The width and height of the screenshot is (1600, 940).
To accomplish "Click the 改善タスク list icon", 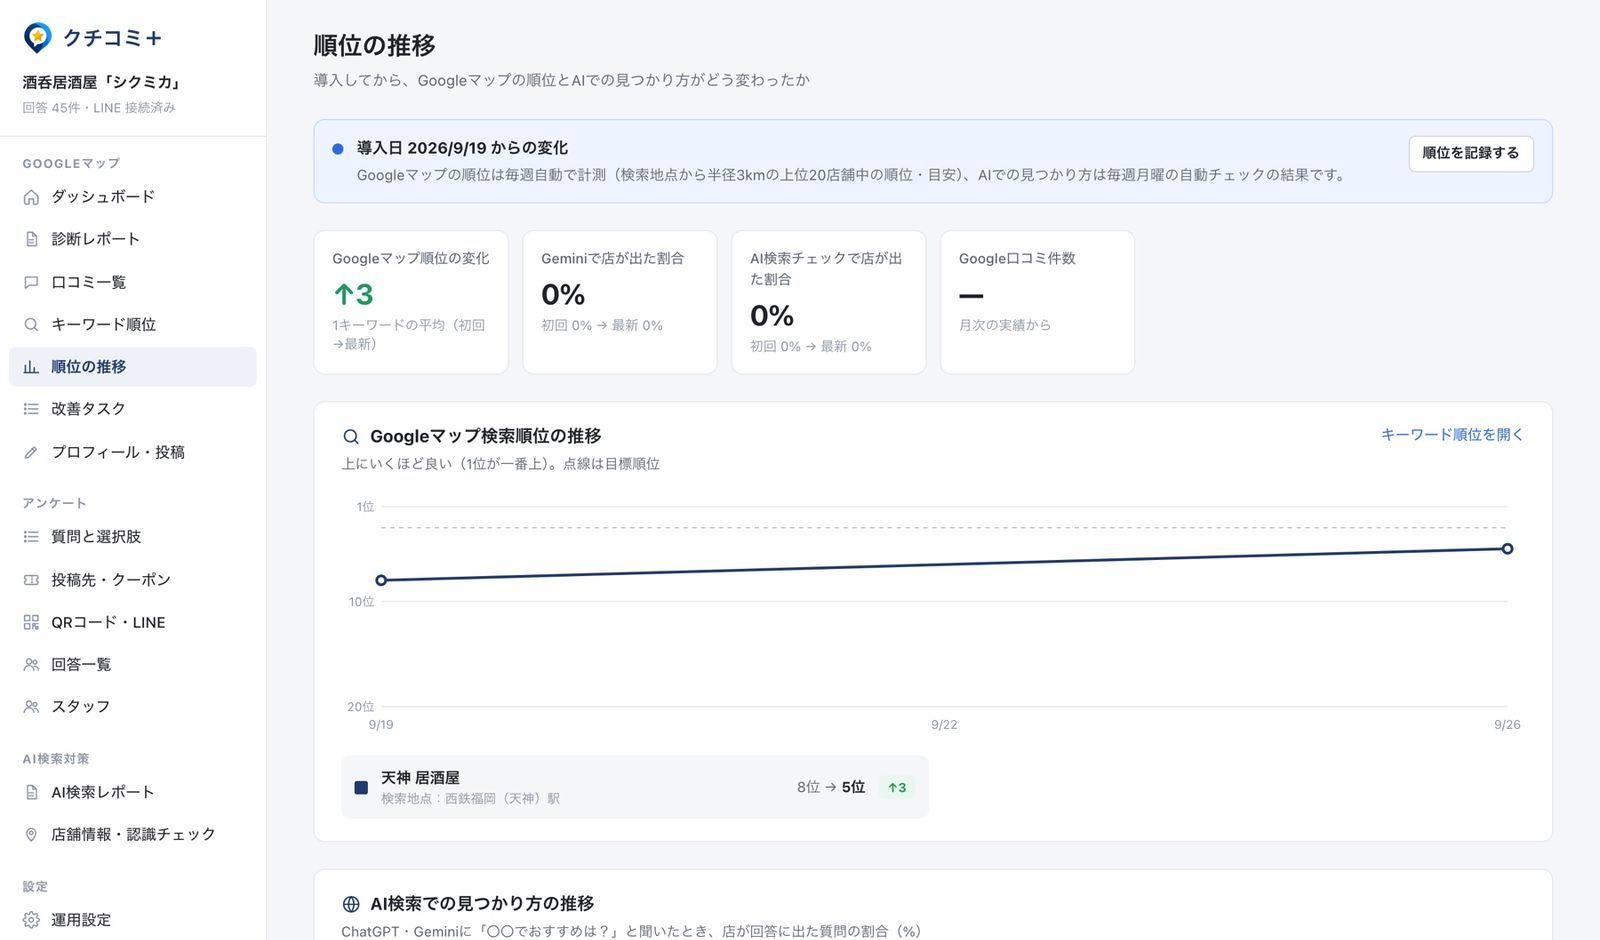I will pyautogui.click(x=31, y=409).
